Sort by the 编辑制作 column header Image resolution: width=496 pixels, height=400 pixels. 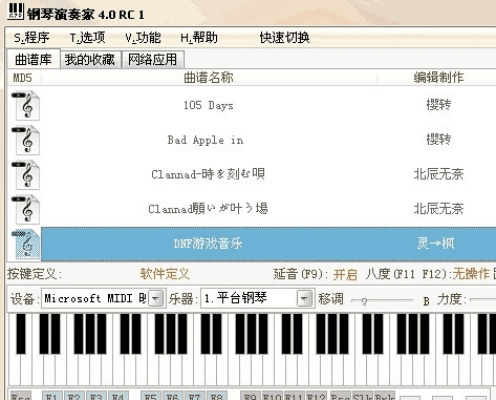click(438, 78)
